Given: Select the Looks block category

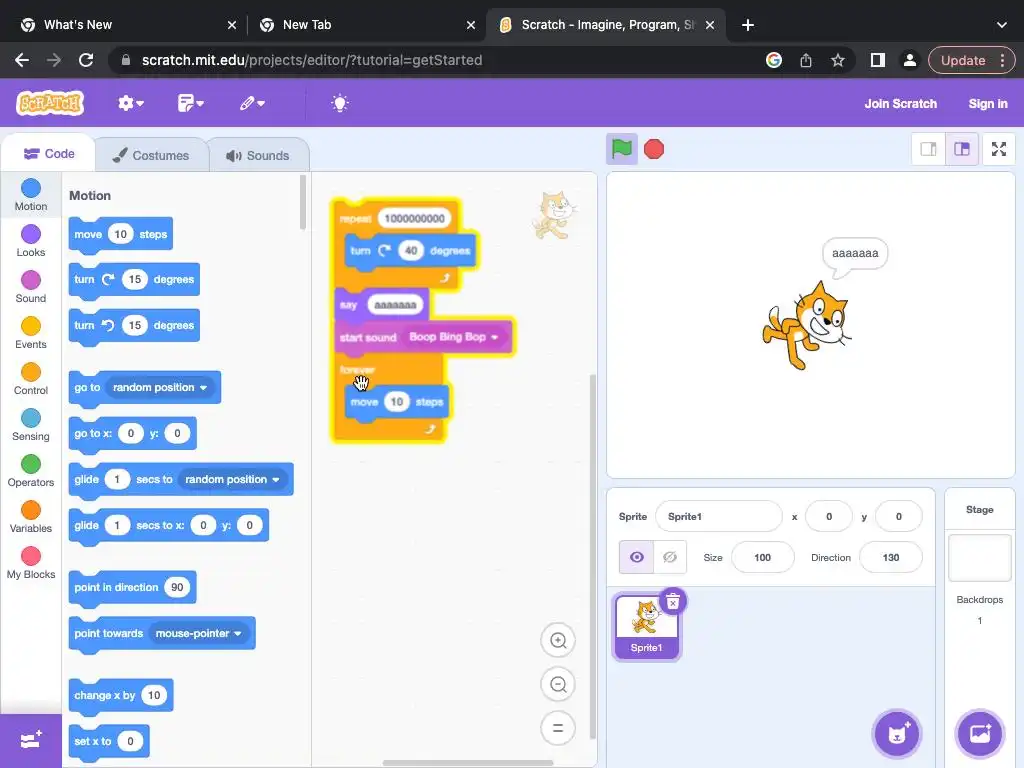Looking at the screenshot, I should 31,241.
